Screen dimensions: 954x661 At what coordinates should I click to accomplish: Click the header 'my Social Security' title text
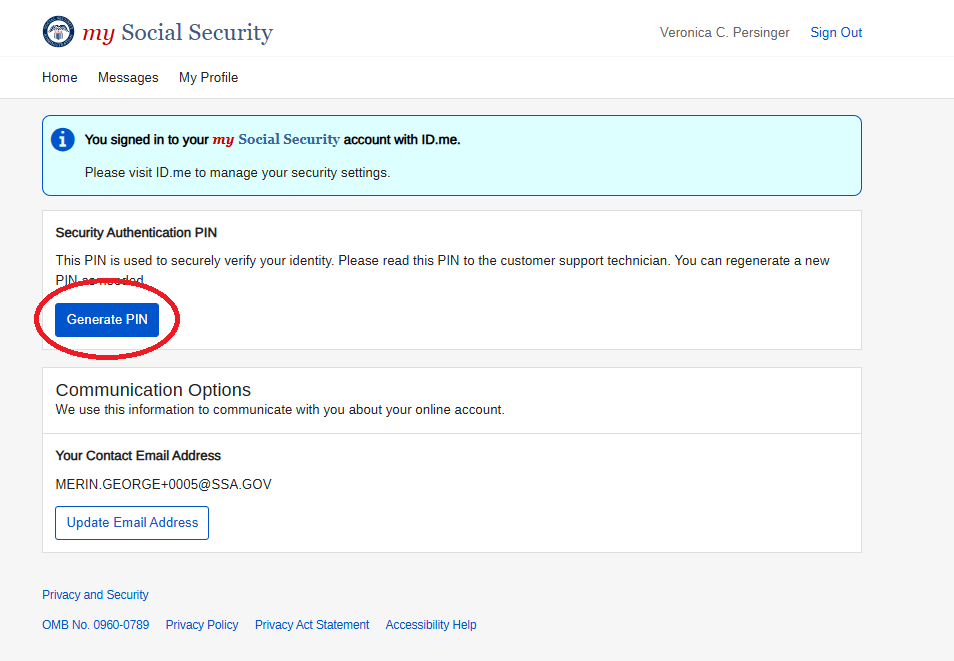click(177, 33)
